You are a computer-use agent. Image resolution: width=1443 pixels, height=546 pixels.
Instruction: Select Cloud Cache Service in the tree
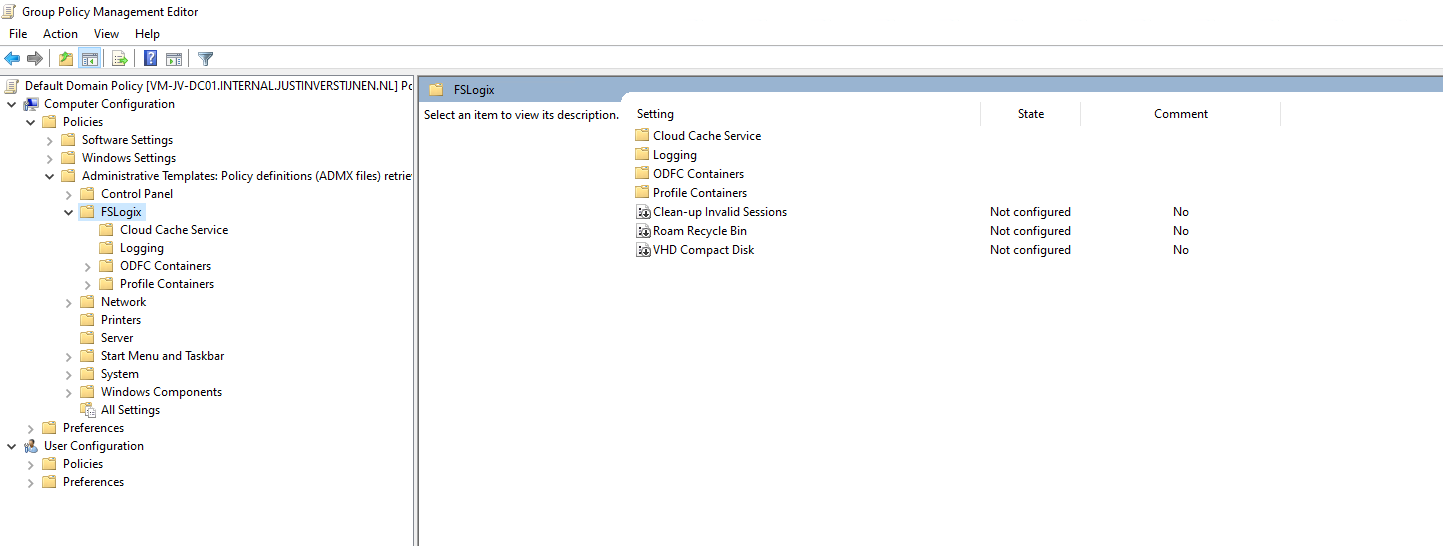174,230
